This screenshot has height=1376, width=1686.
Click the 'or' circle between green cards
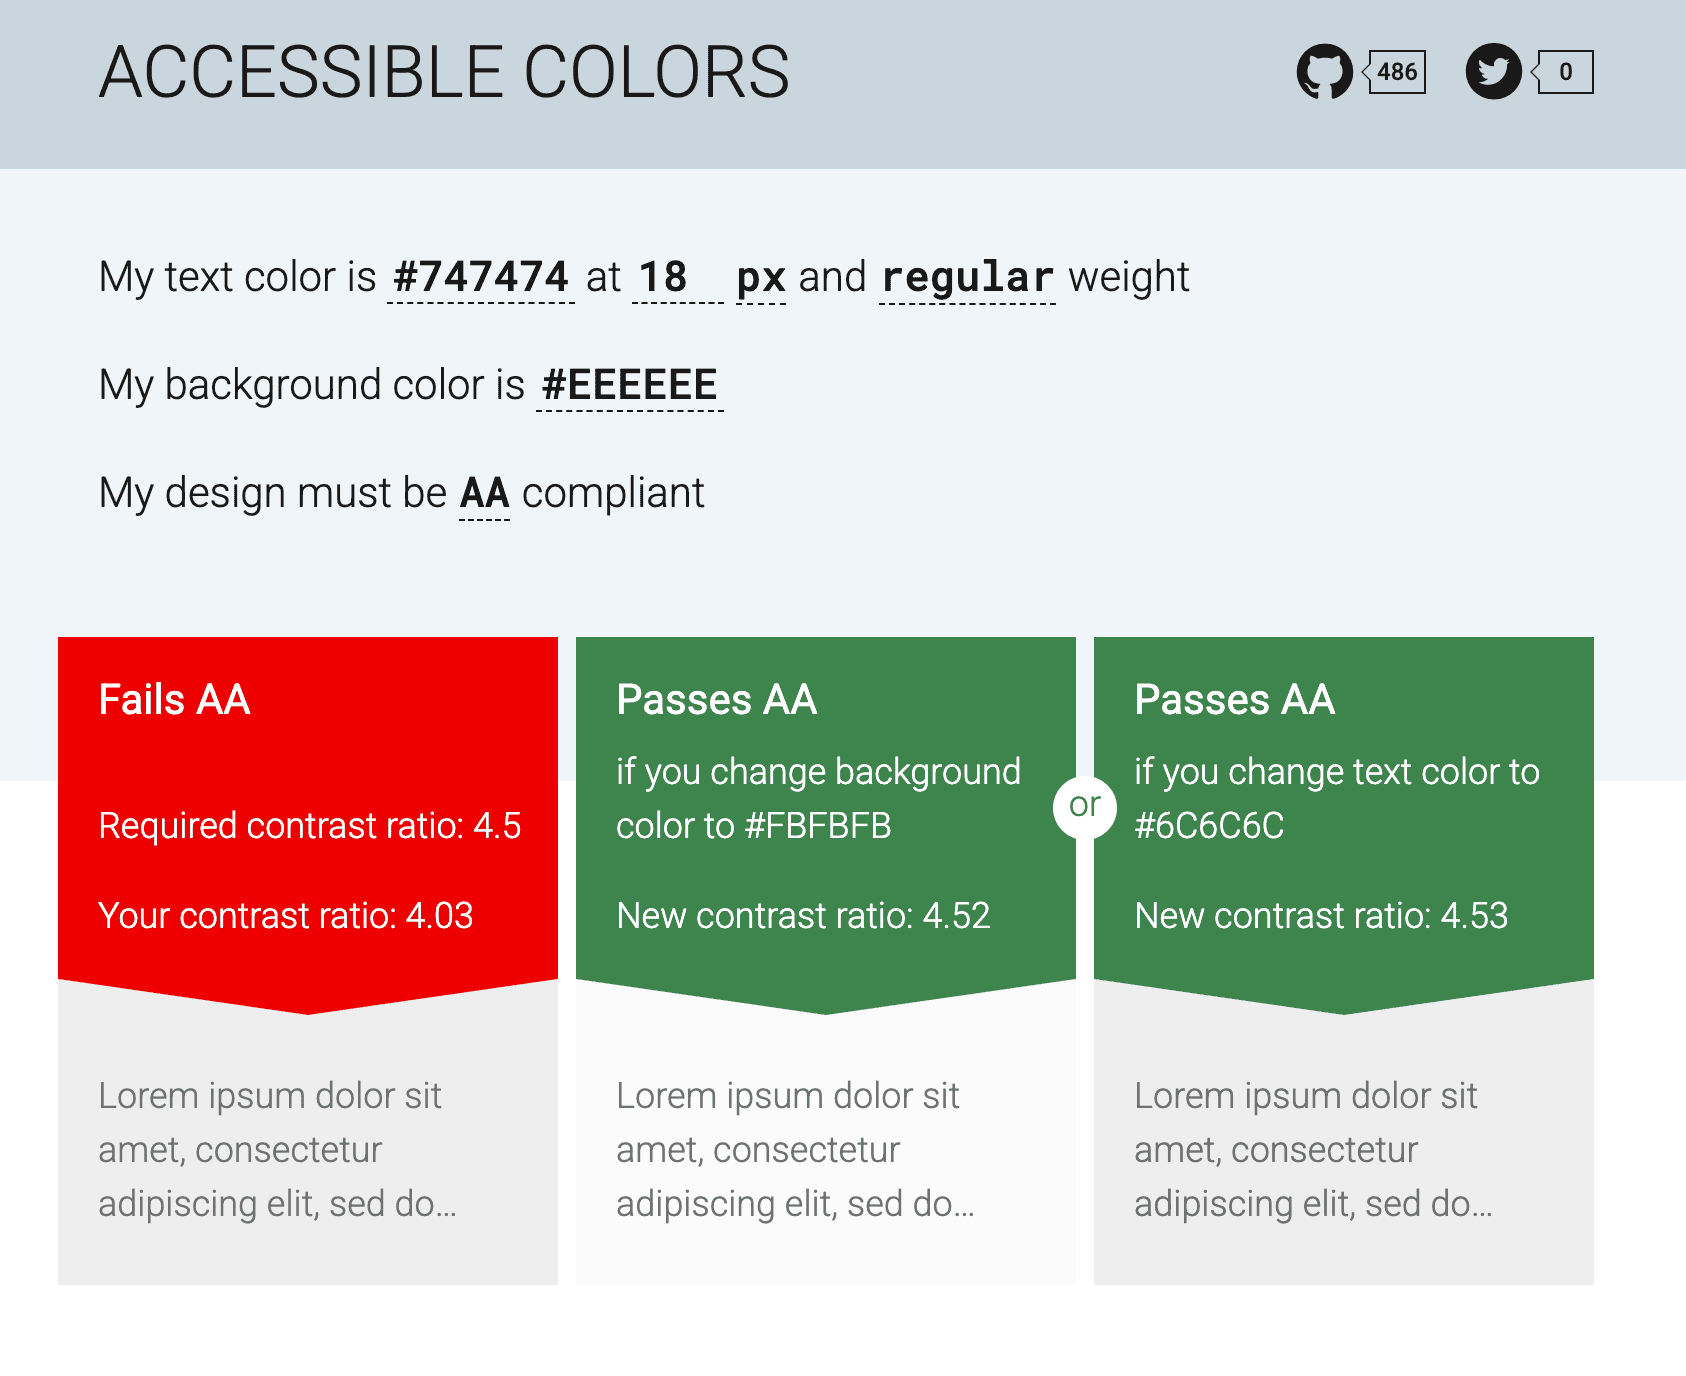click(x=1085, y=806)
